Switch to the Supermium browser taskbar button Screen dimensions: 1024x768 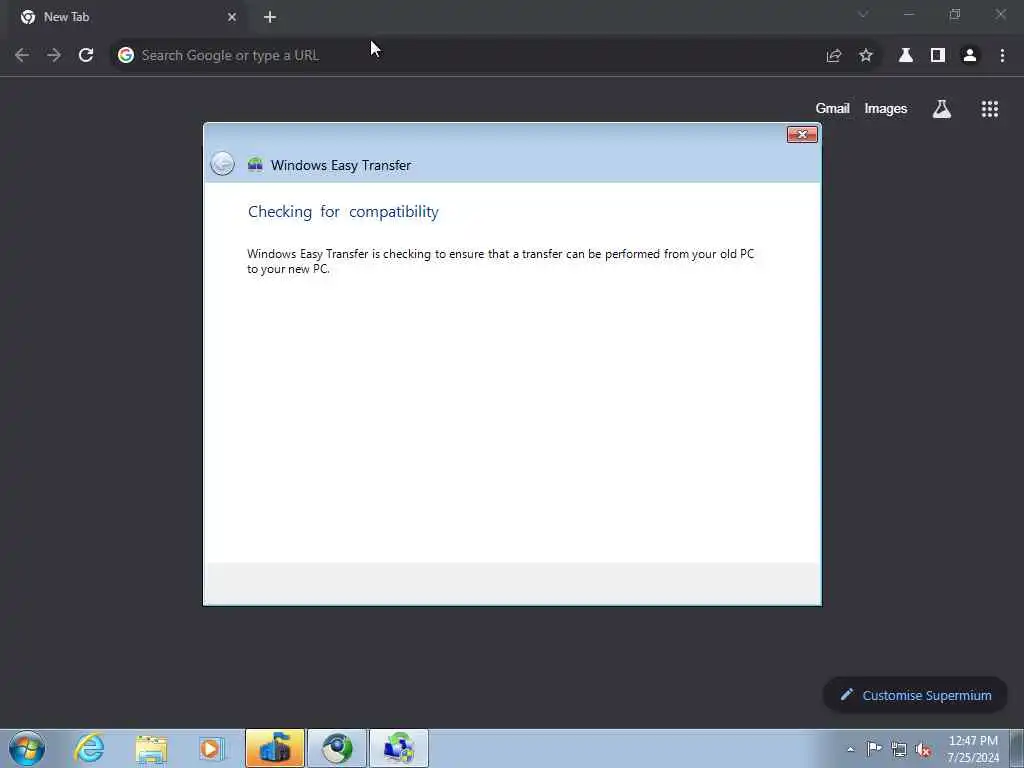(x=337, y=748)
